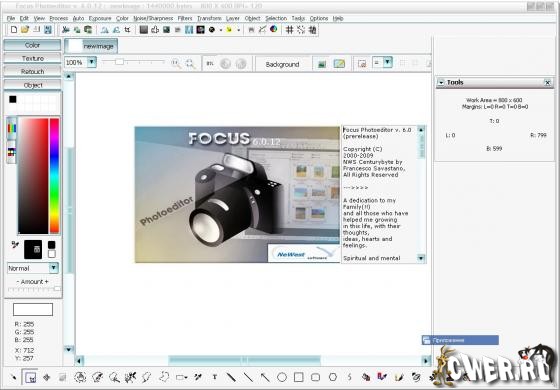Open the Filters menu
Screen dimensions: 560x390
(185, 18)
